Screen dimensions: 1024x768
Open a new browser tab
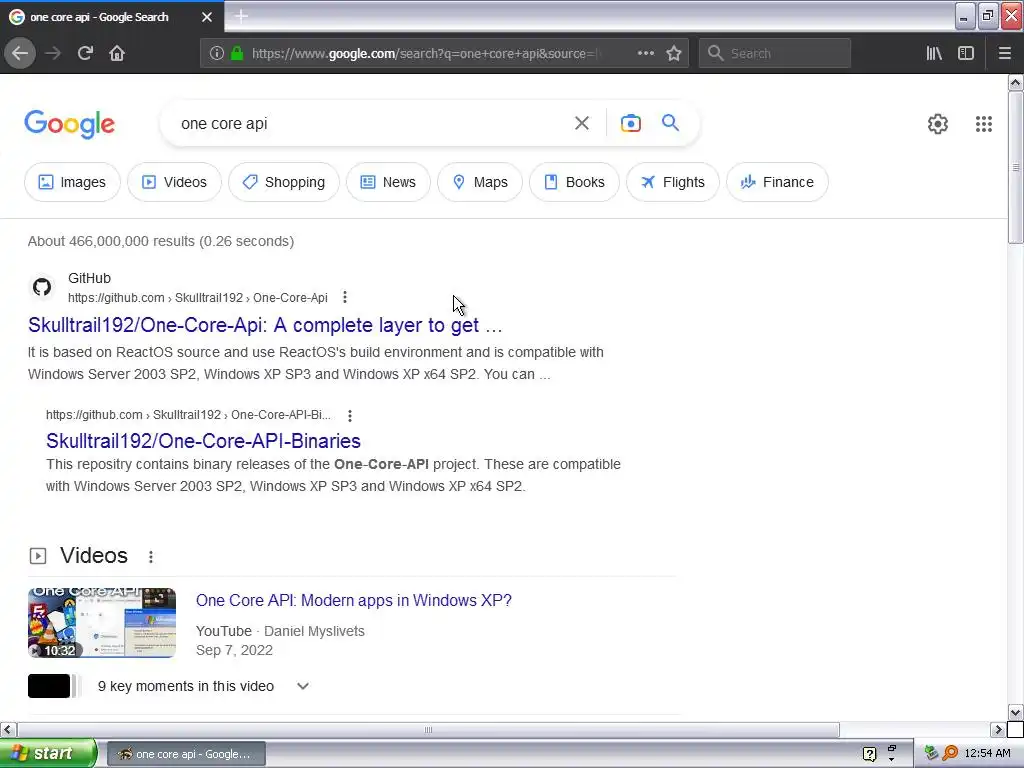click(x=241, y=16)
